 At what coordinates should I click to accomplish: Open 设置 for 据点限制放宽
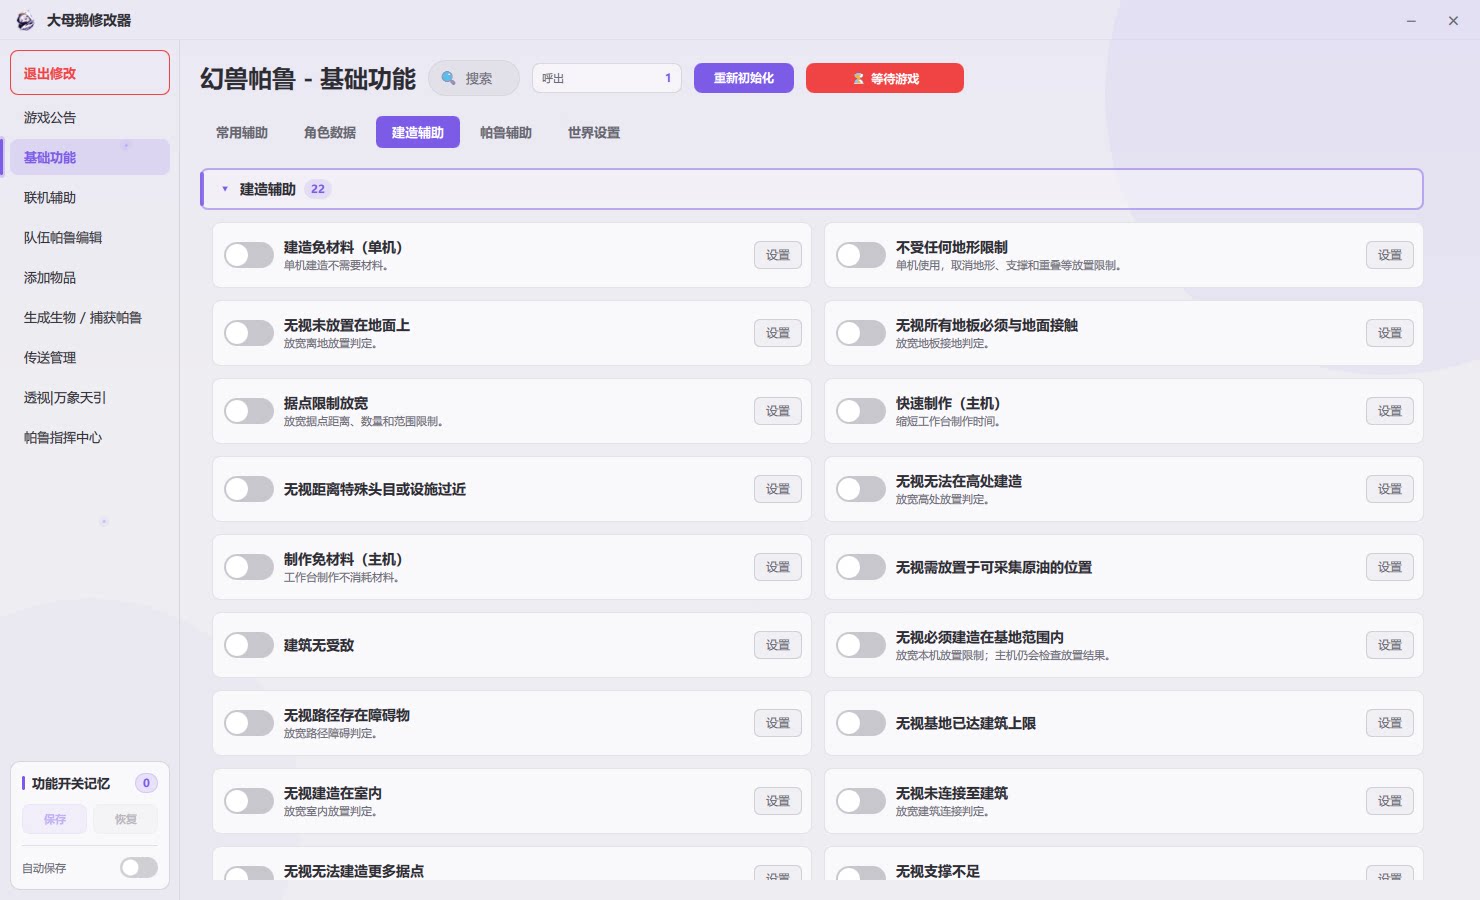tap(778, 411)
